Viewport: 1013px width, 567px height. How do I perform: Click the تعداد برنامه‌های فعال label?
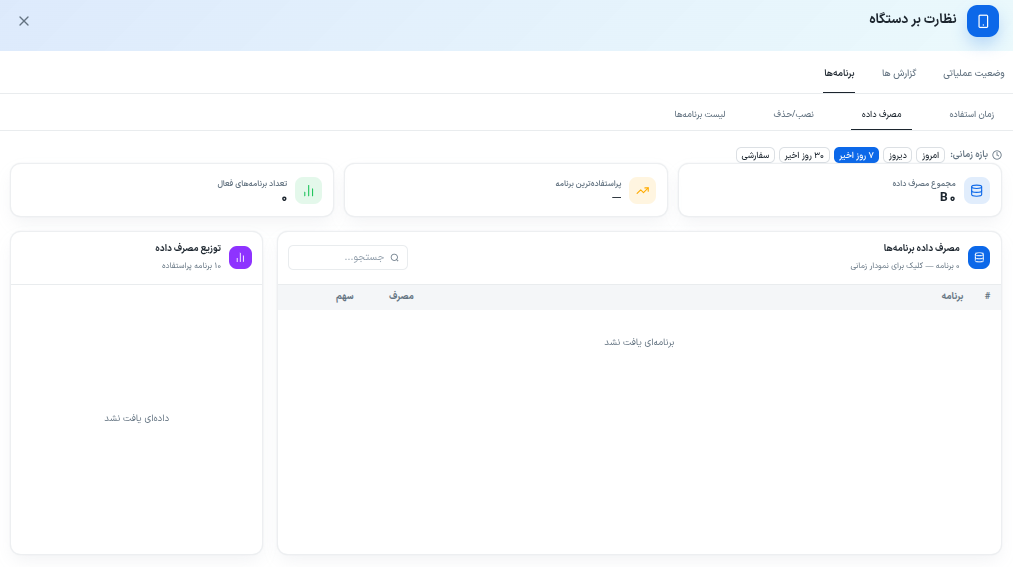point(252,183)
